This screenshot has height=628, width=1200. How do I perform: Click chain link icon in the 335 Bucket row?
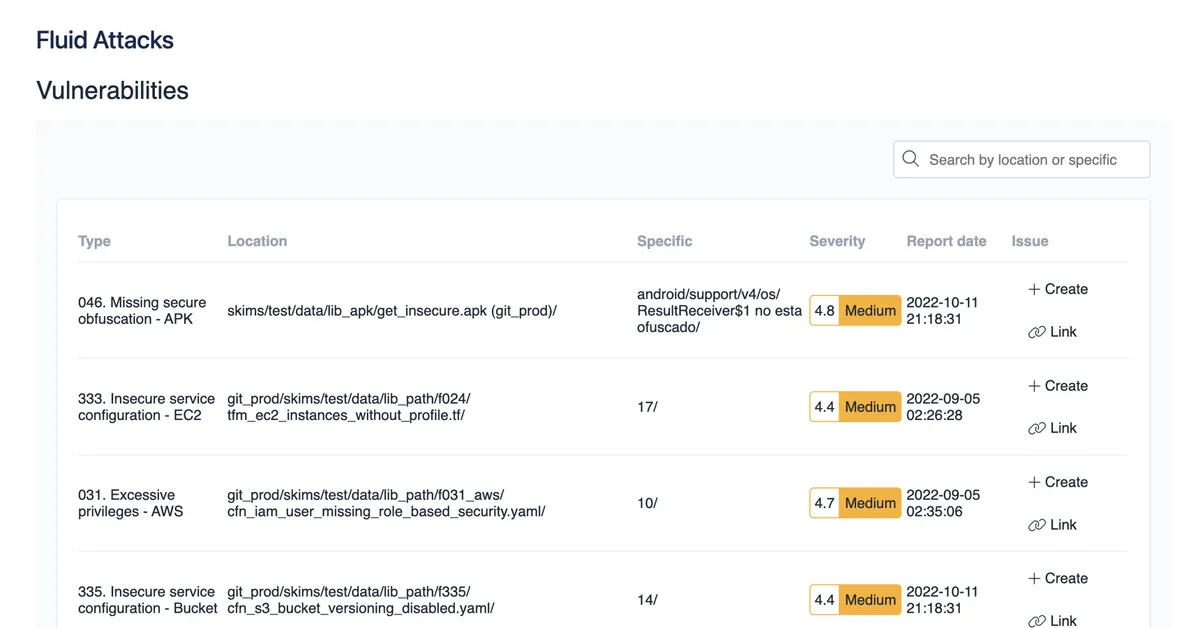coord(1037,621)
